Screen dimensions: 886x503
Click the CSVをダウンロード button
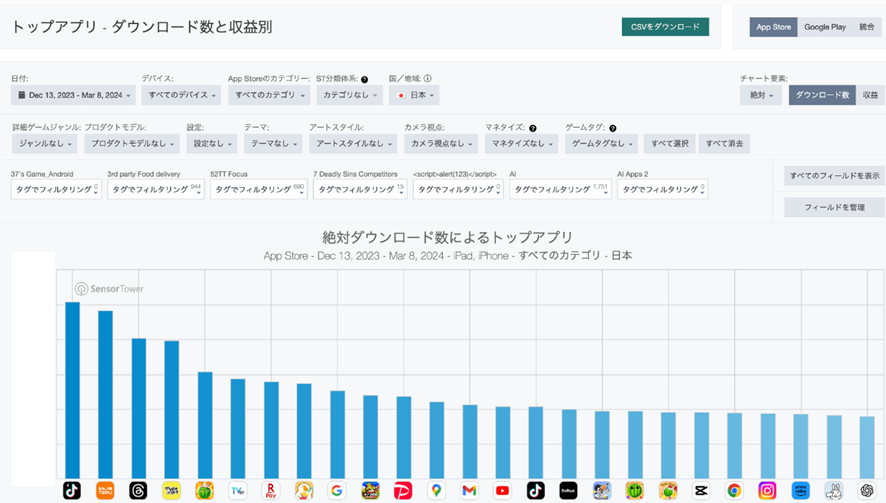click(x=664, y=27)
